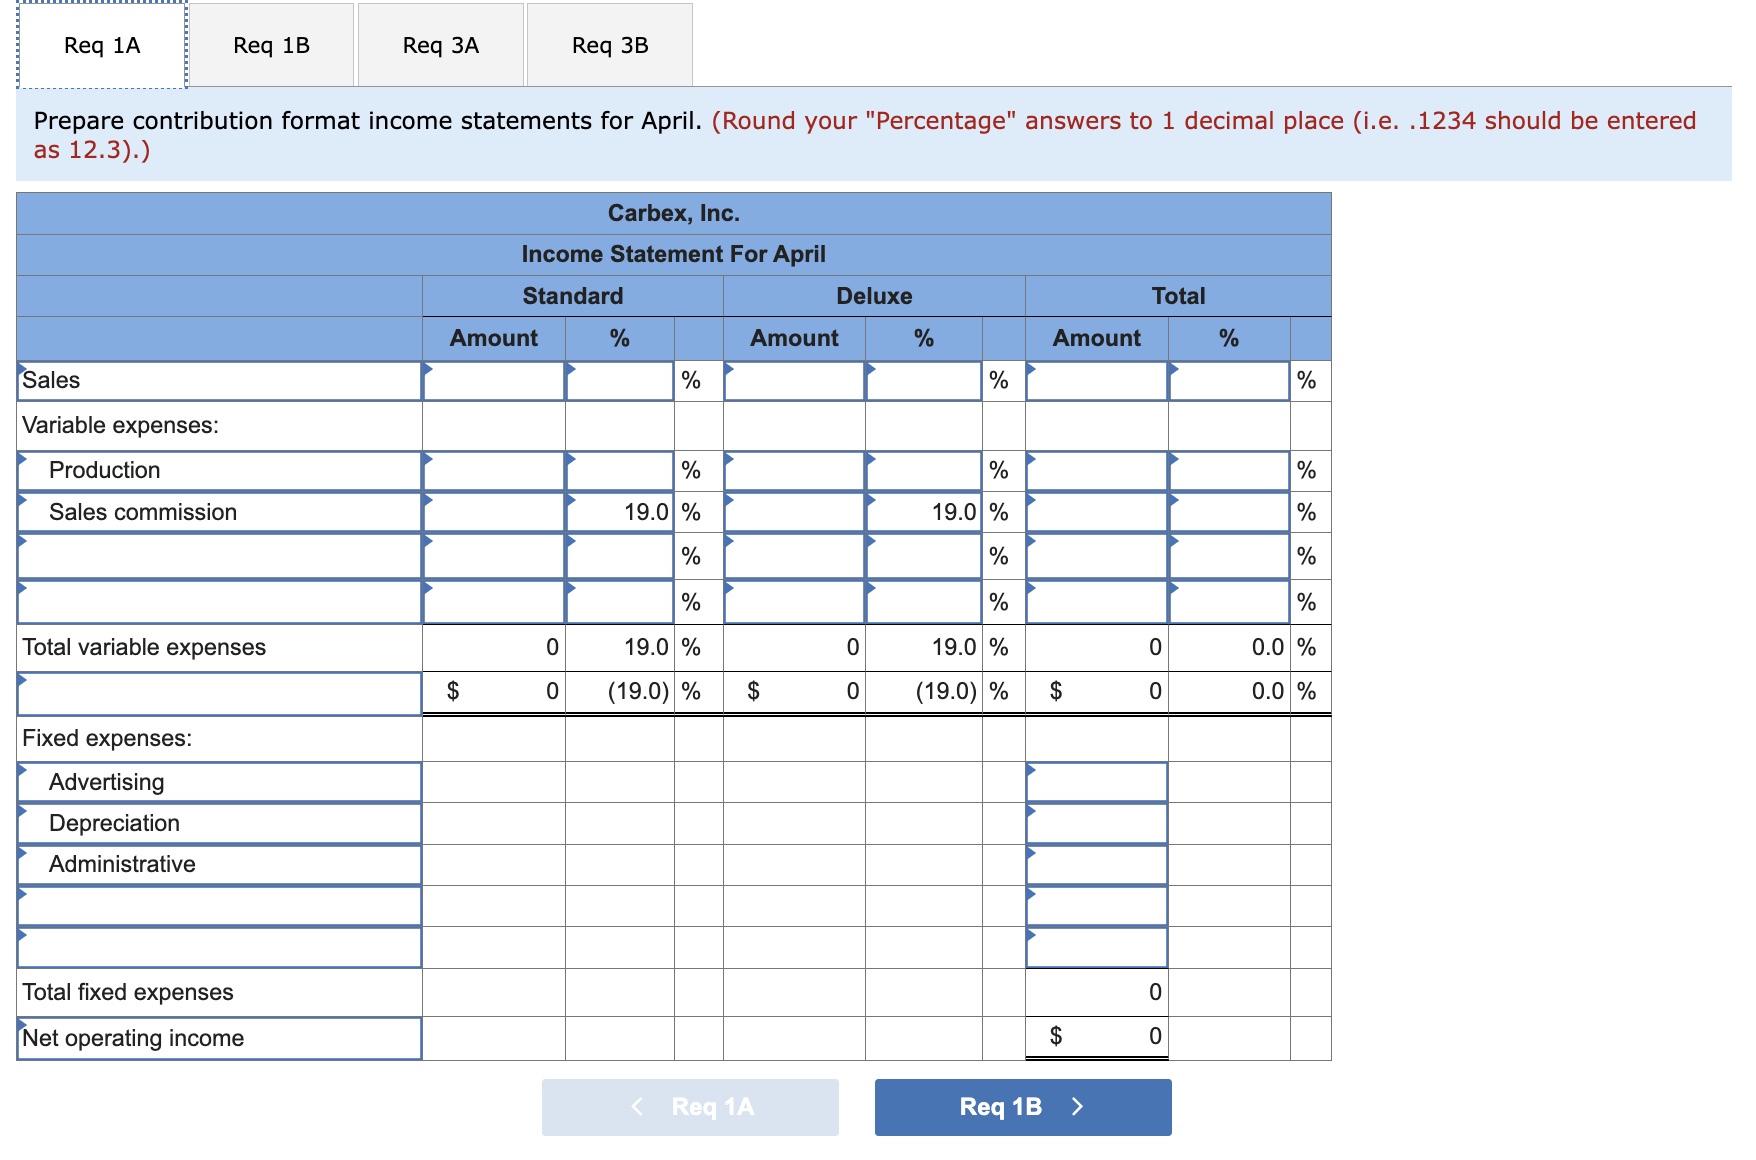
Task: Open the Sales commission row selector
Action: [x=218, y=512]
